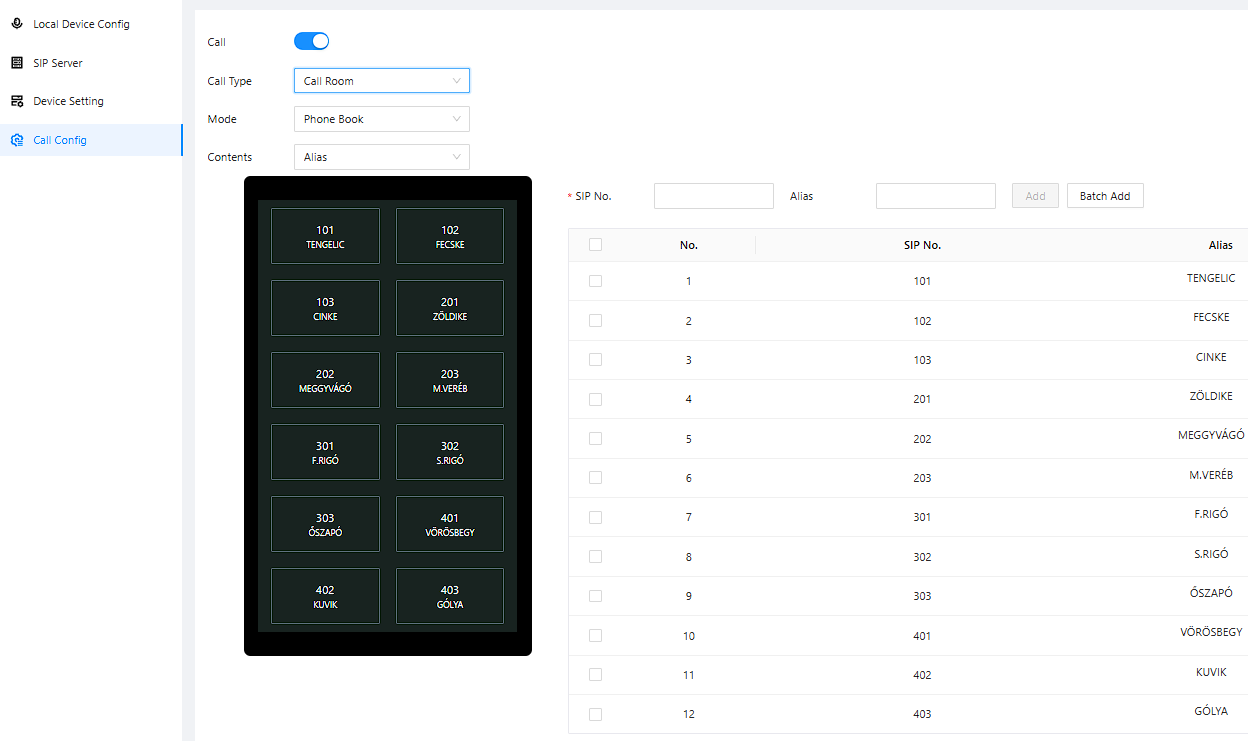
Task: Tick the checkbox for row 1 TENGELIC
Action: tap(596, 281)
